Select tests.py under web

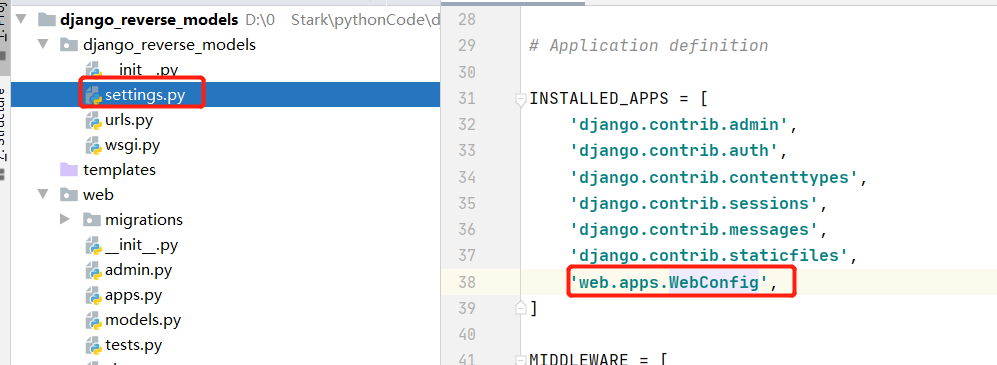point(134,345)
